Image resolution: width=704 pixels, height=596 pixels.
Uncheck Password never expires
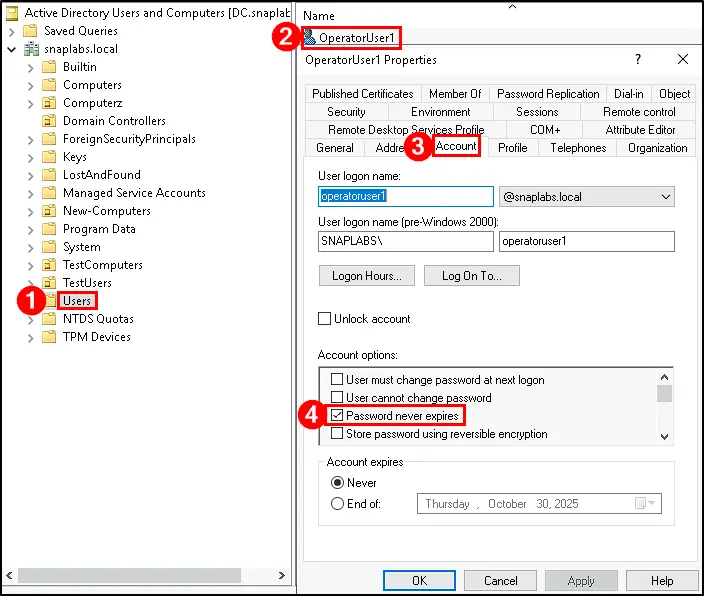tap(337, 415)
